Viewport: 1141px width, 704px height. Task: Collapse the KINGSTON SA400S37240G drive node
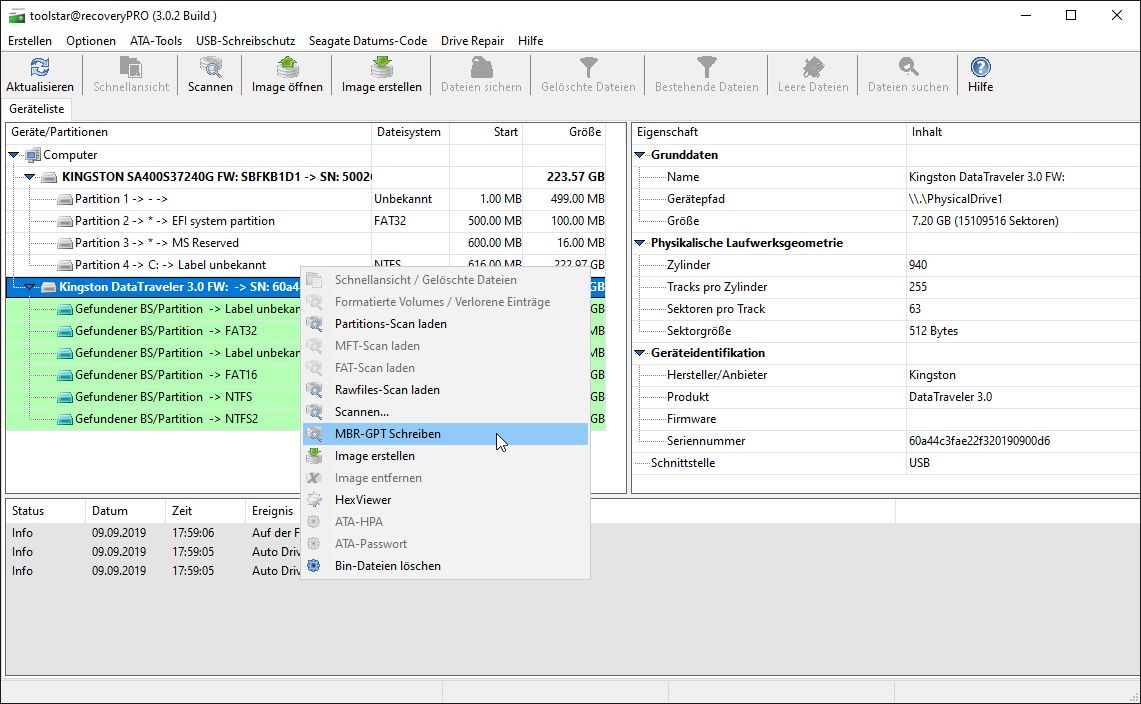pos(31,177)
